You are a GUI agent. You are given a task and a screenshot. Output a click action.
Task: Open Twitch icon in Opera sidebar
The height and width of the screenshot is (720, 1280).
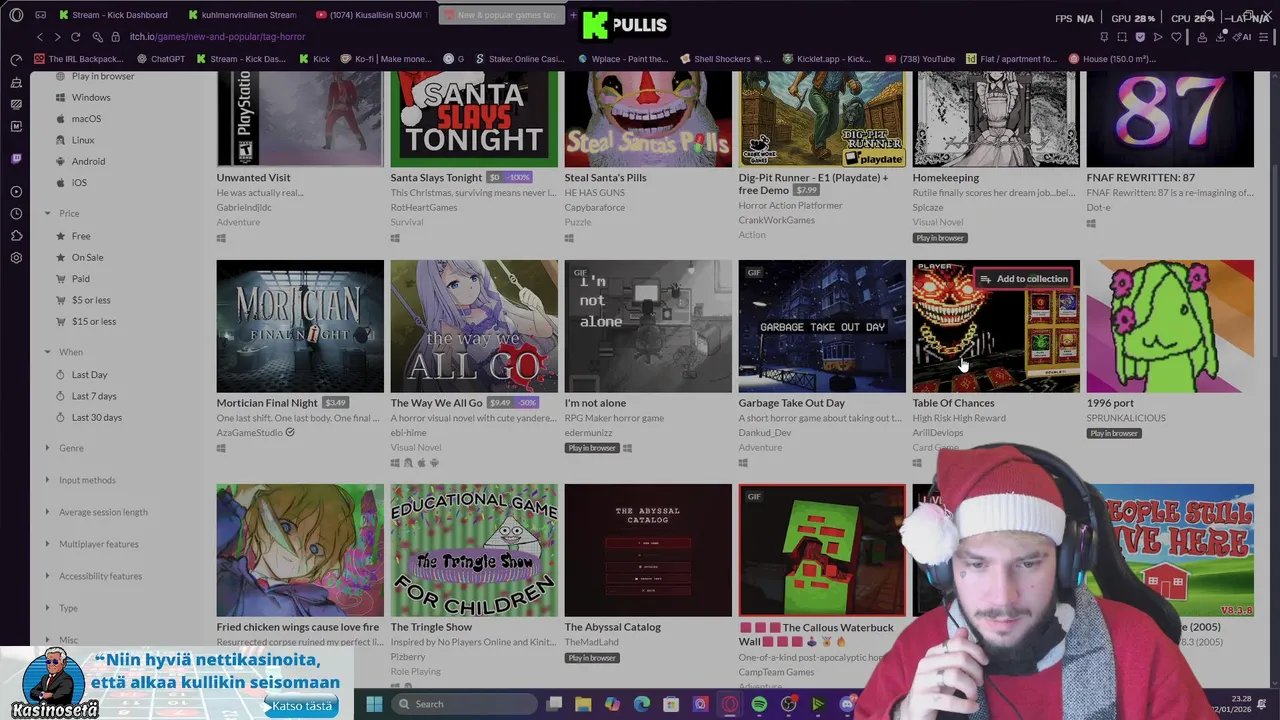pyautogui.click(x=16, y=159)
